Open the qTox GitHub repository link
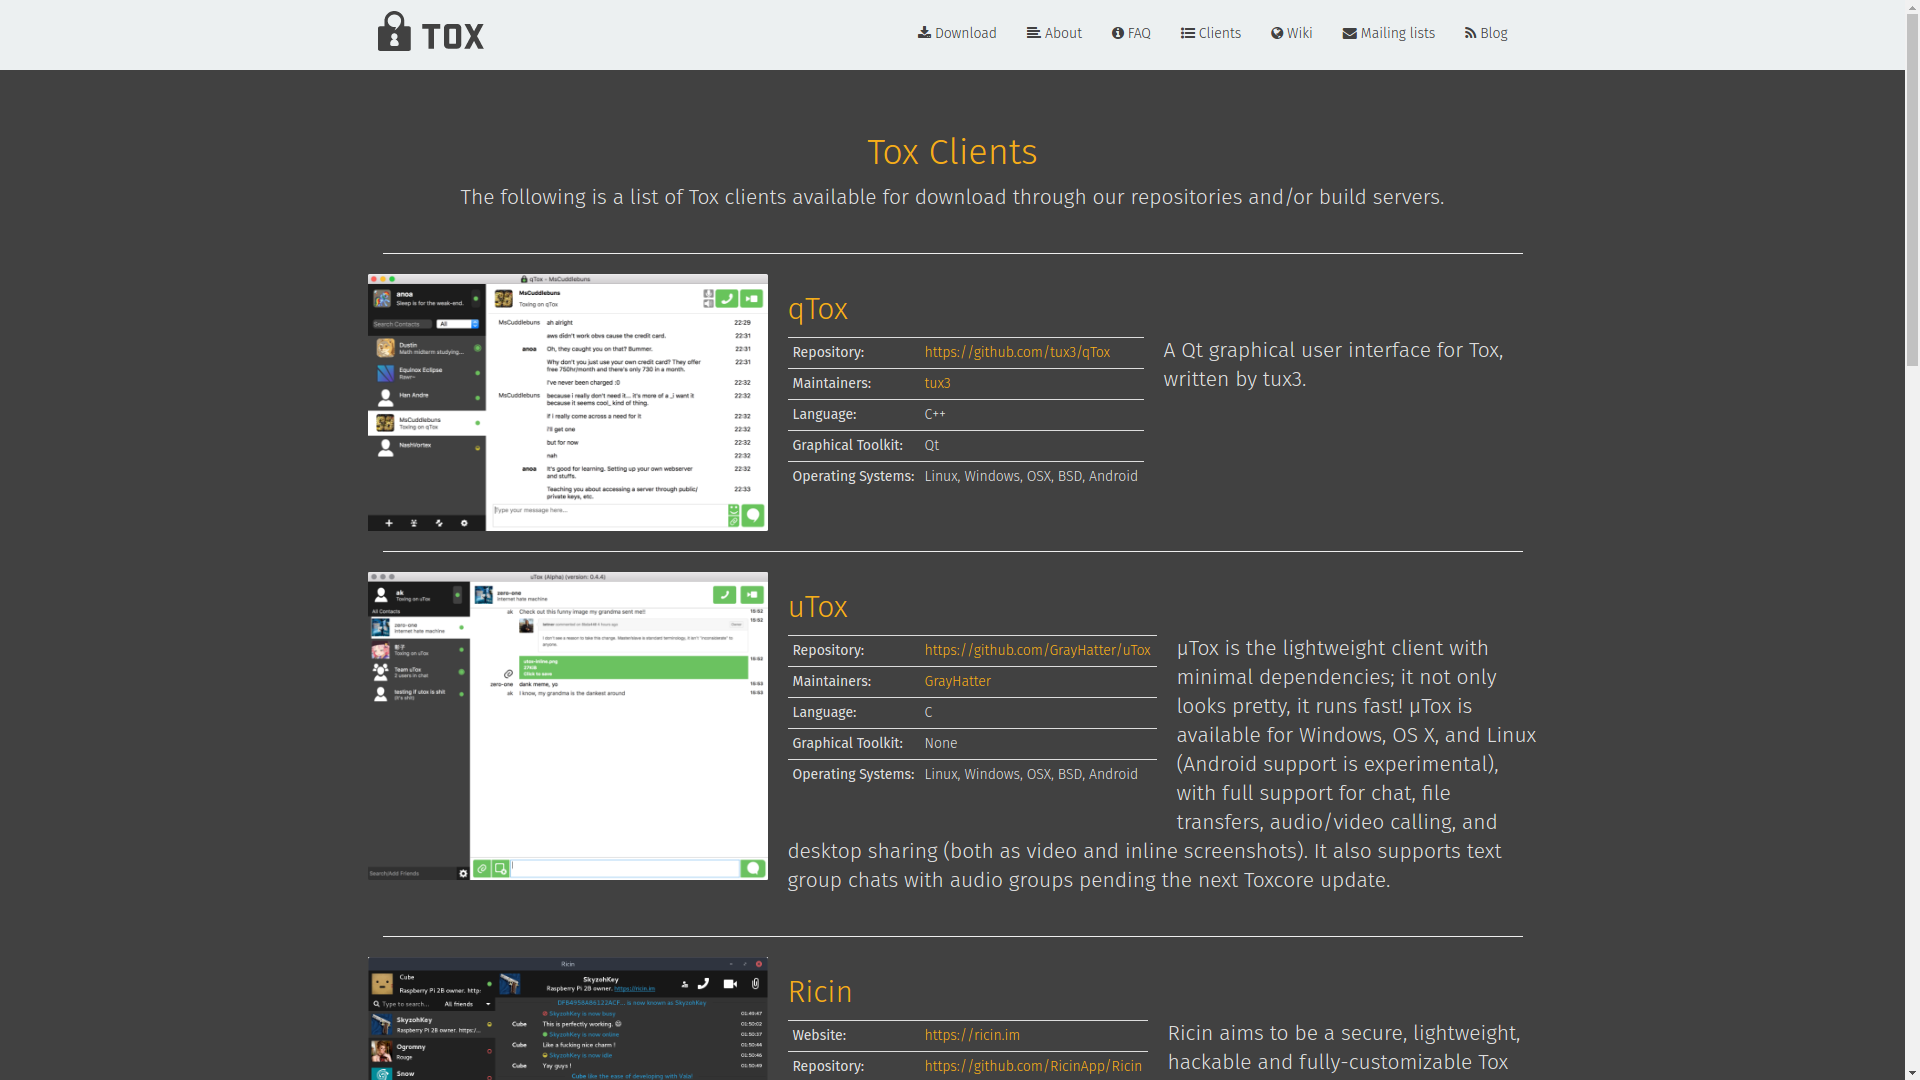The image size is (1920, 1080). pos(1016,352)
